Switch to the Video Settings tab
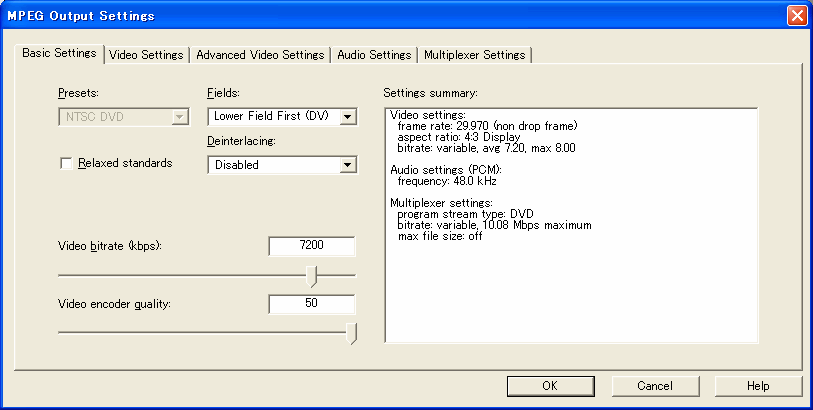The image size is (813, 410). [x=146, y=55]
